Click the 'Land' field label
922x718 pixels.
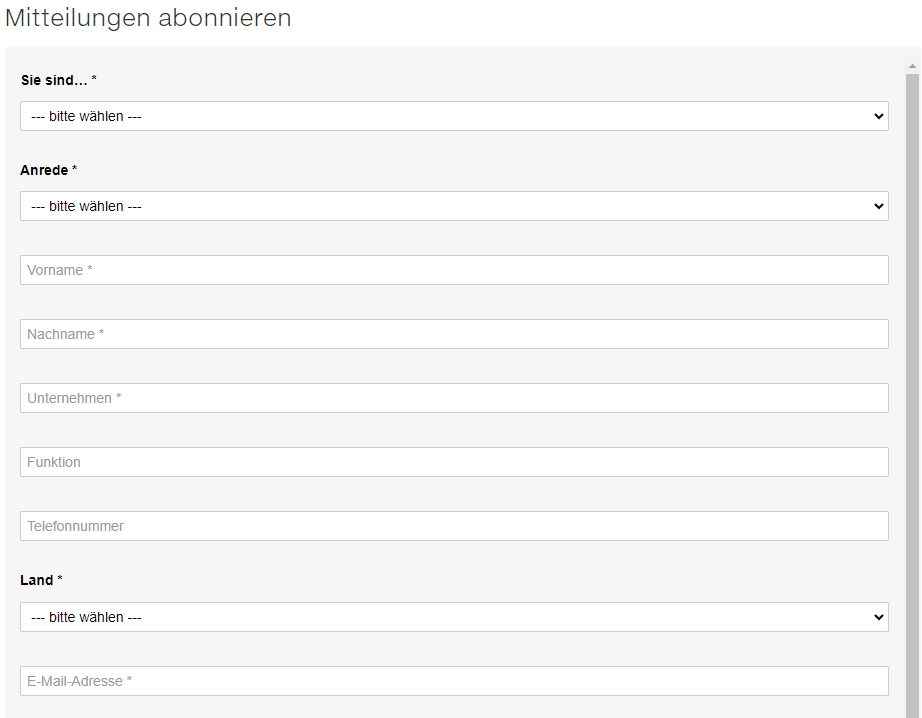[36, 580]
